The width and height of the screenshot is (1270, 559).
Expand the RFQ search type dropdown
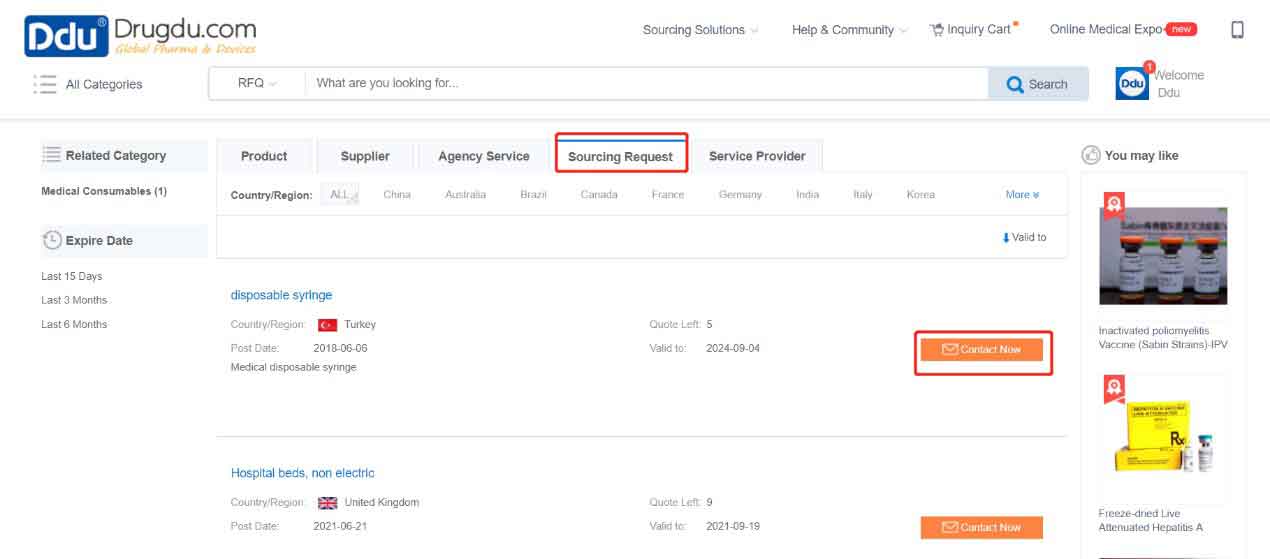[x=257, y=84]
